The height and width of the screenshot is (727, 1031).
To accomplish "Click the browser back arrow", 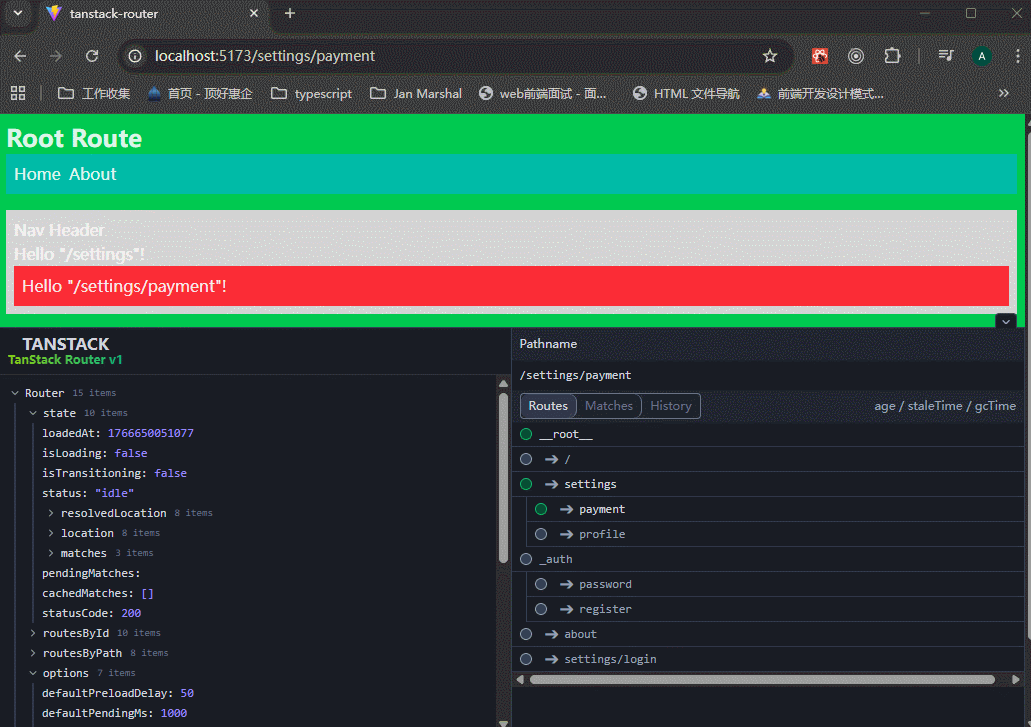I will click(x=21, y=56).
